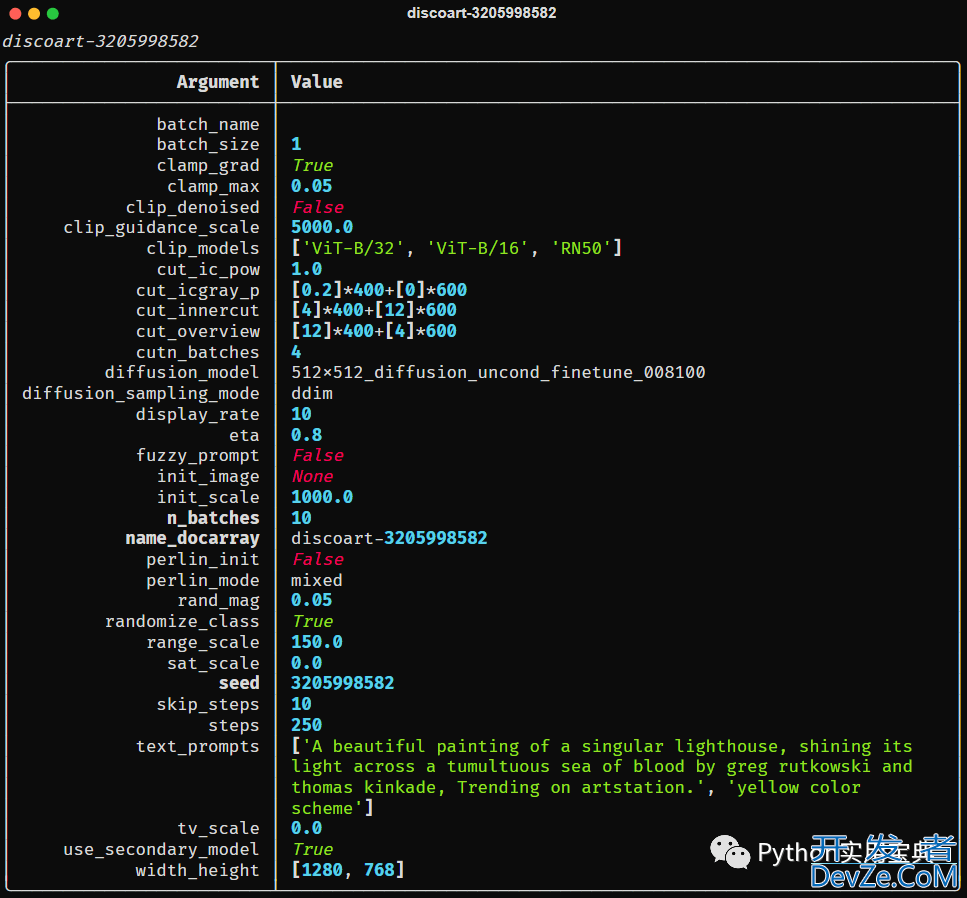Select the perlin_init argument label
The width and height of the screenshot is (967, 898).
(203, 559)
